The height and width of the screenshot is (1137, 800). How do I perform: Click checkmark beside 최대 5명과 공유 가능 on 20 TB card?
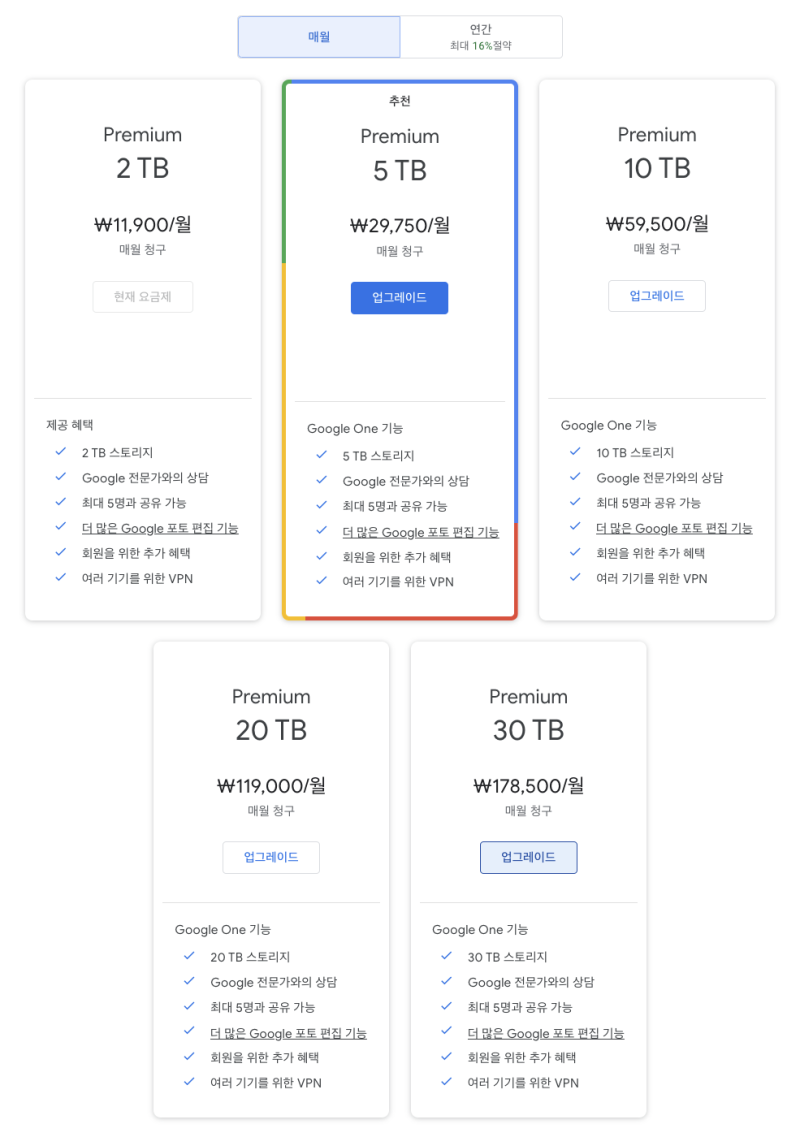189,1008
